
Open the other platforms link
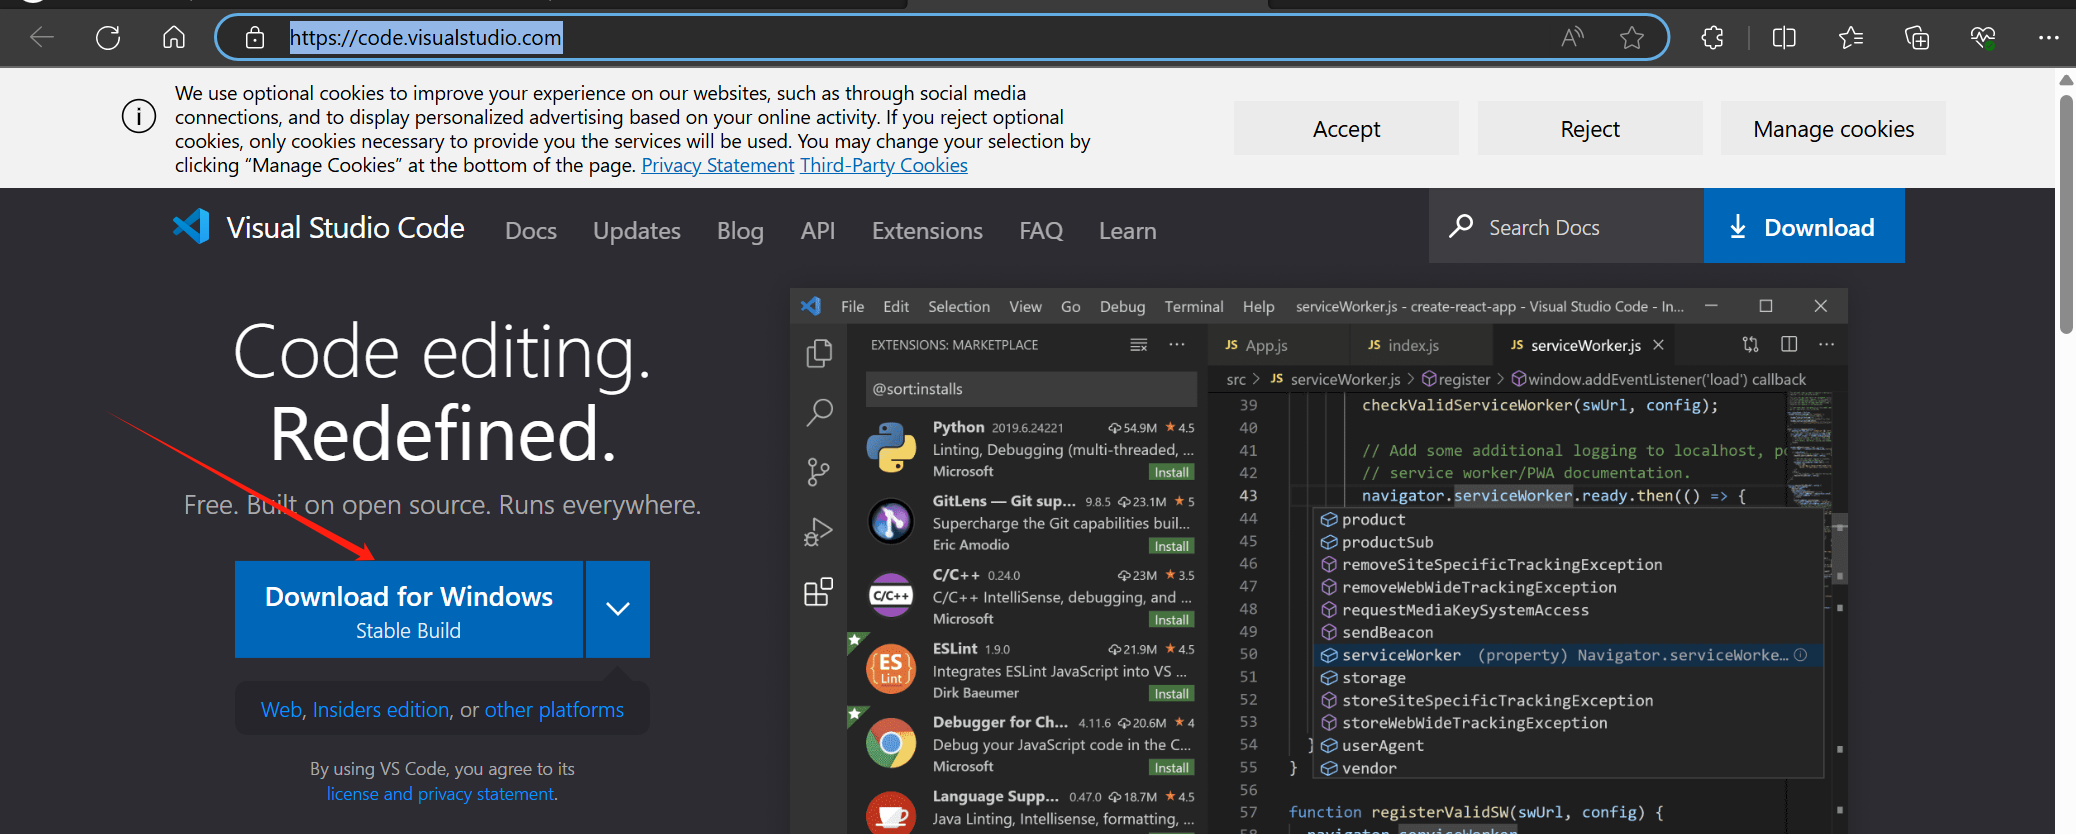tap(554, 710)
